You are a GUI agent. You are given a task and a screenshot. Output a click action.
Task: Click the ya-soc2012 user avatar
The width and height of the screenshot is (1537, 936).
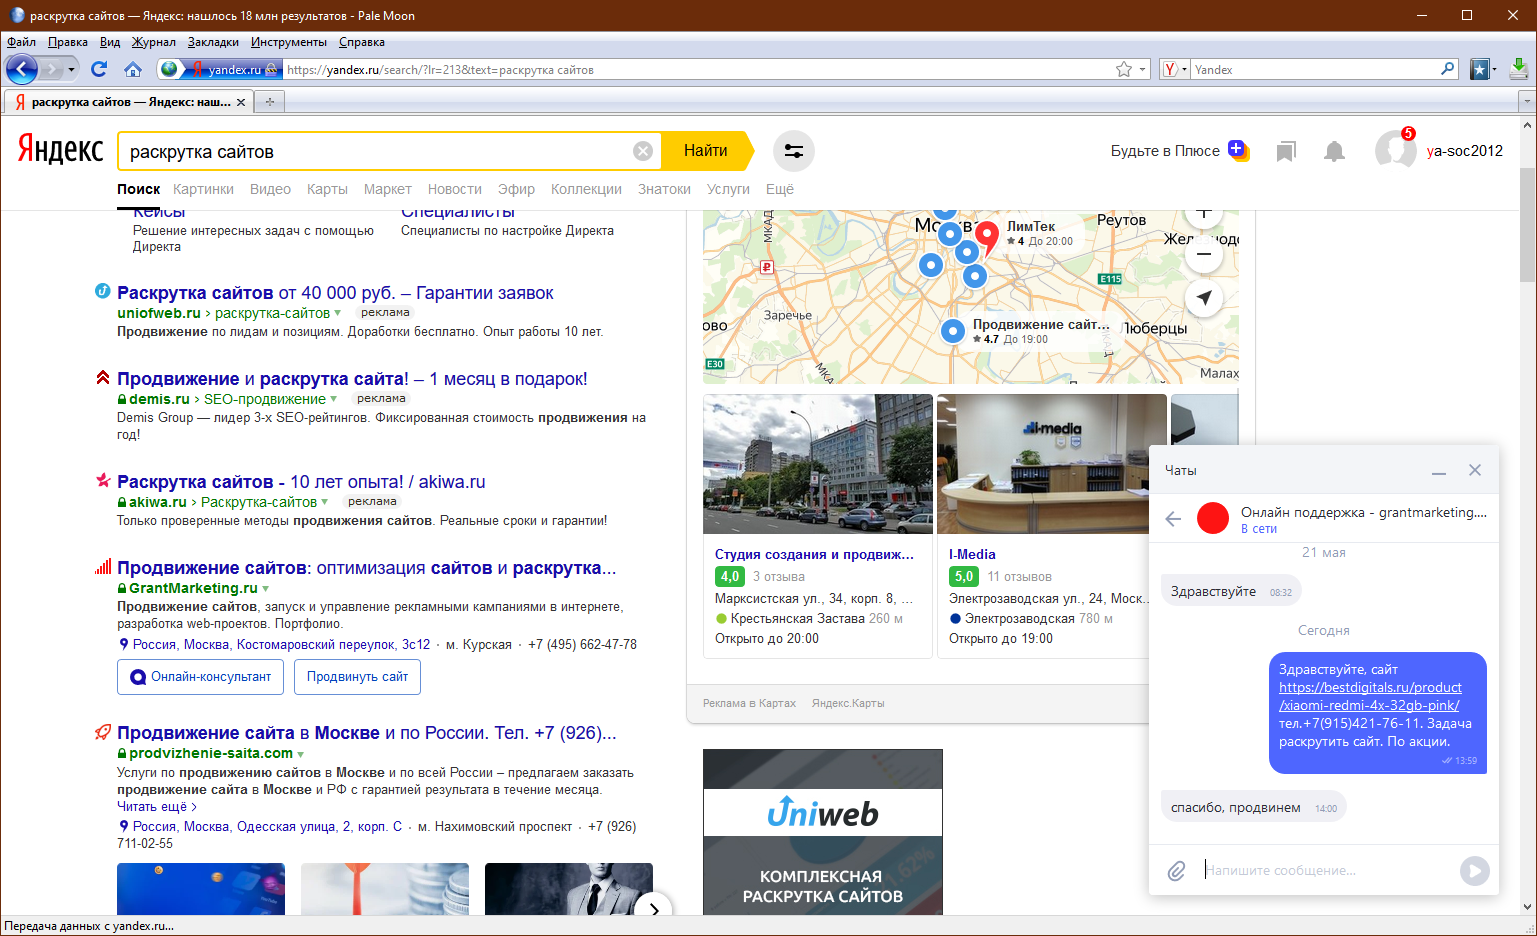(1395, 150)
